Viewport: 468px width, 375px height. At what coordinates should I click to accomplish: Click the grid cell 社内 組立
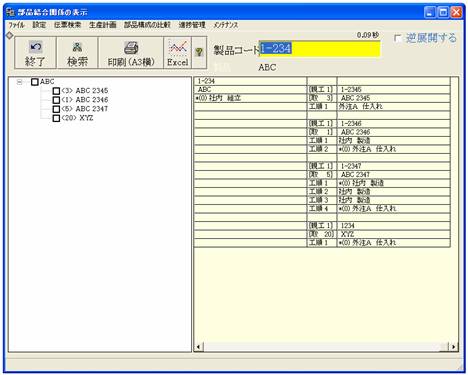[x=250, y=98]
